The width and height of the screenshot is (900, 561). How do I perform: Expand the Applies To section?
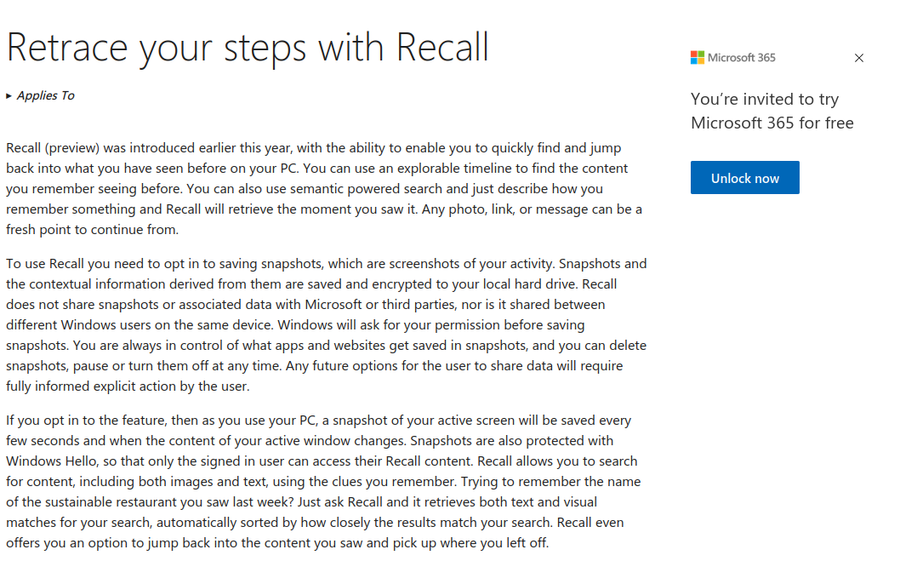coord(40,96)
